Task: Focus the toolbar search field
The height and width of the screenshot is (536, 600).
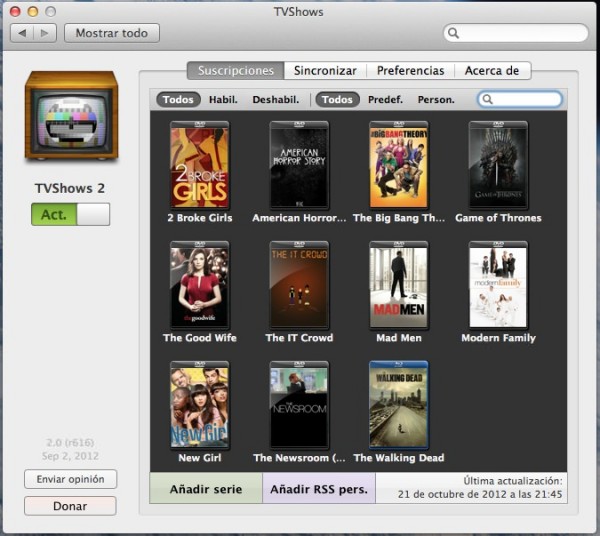Action: [516, 33]
